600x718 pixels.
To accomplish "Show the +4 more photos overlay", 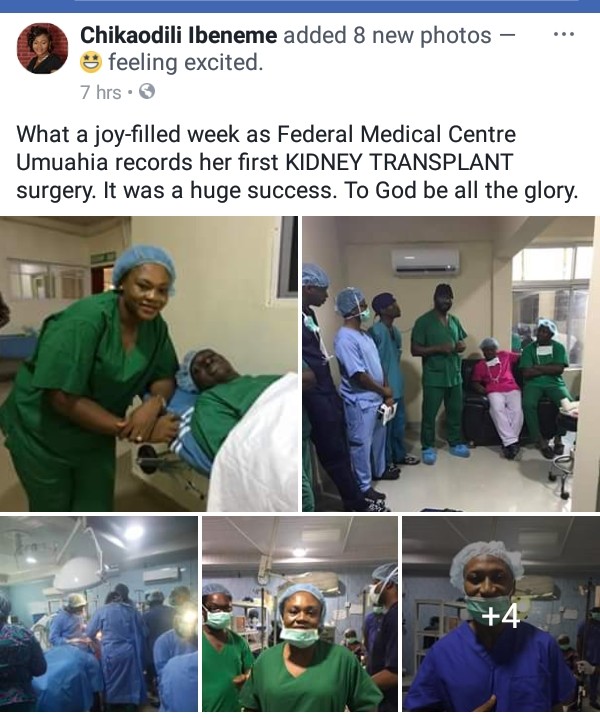I will [x=501, y=614].
